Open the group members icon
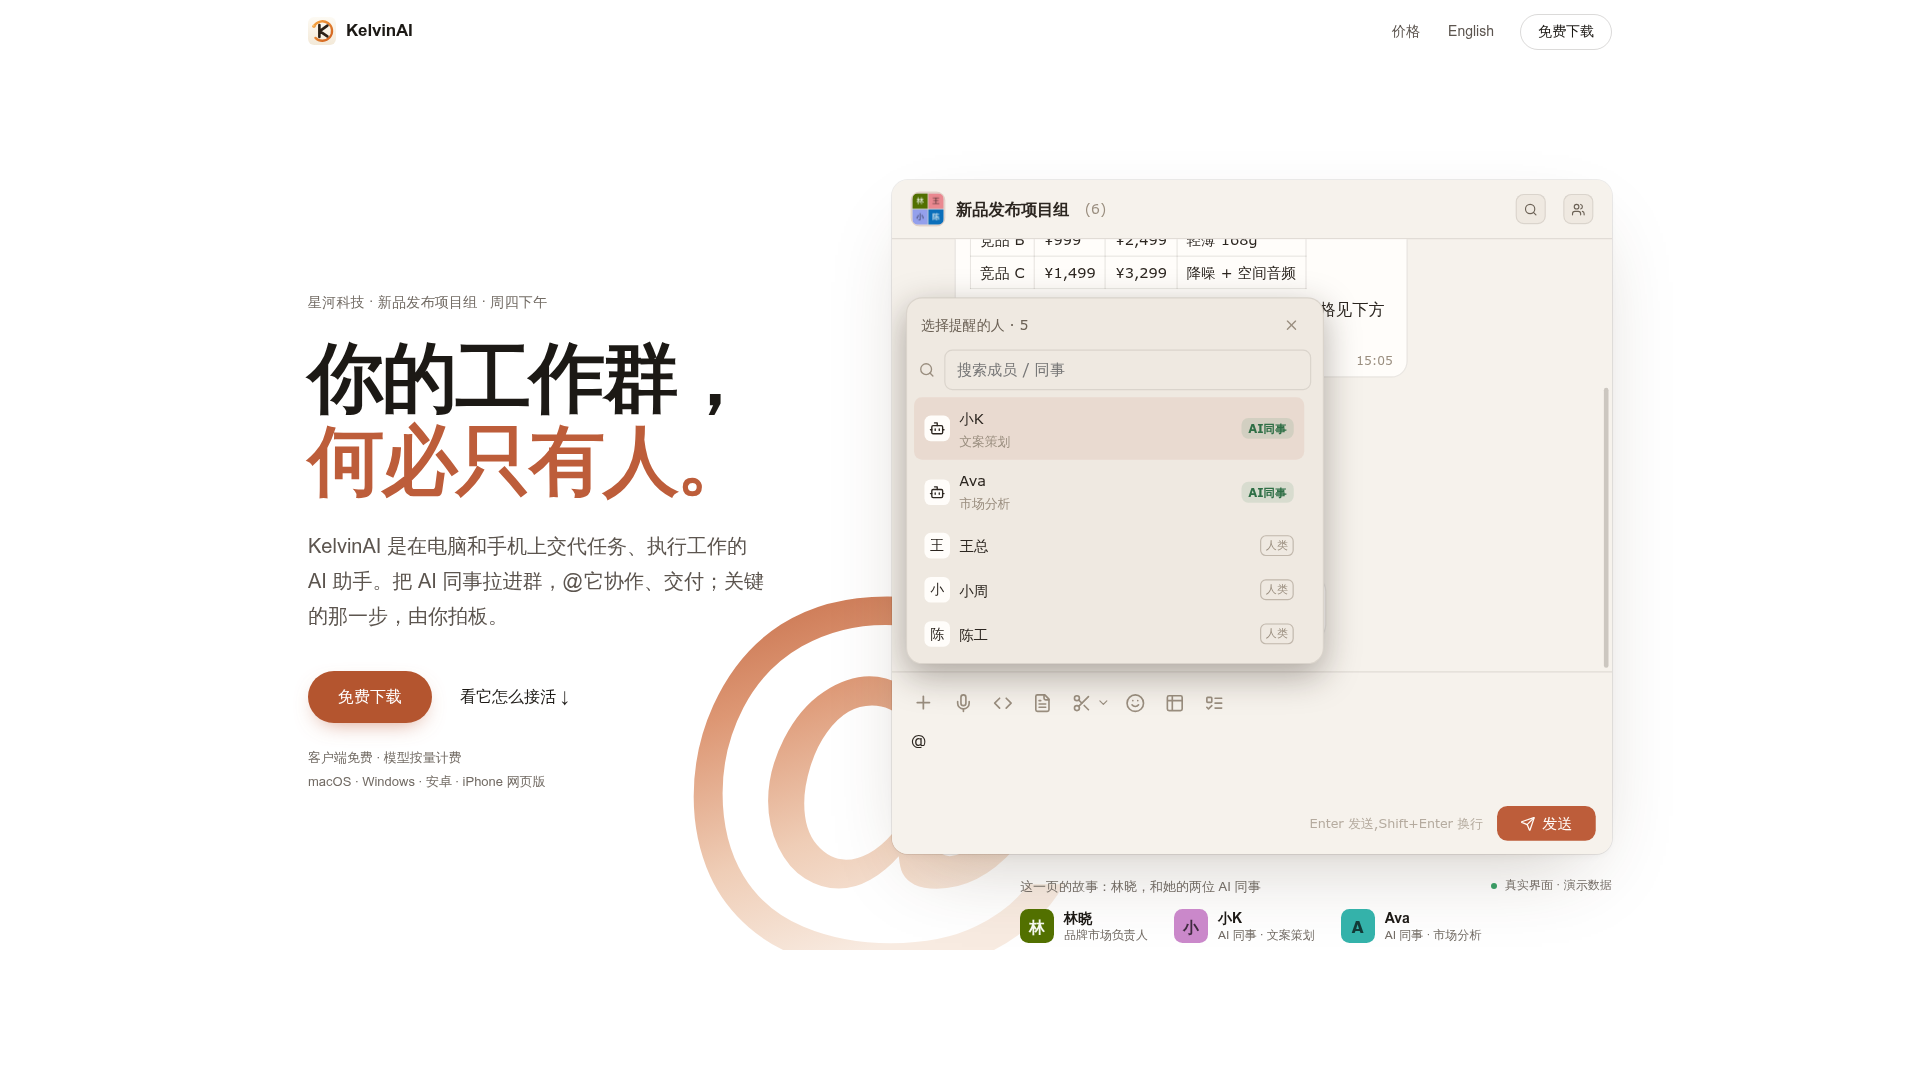Screen dimensions: 1920x1080 [1578, 209]
